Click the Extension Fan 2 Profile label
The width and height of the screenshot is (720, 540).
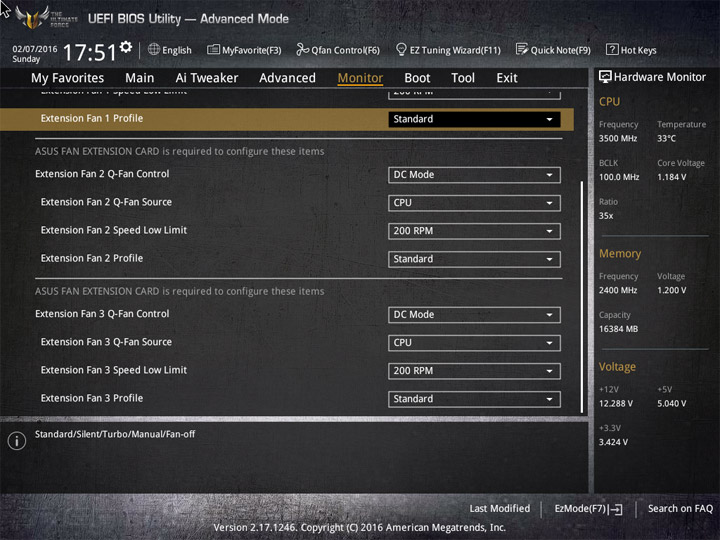point(91,258)
